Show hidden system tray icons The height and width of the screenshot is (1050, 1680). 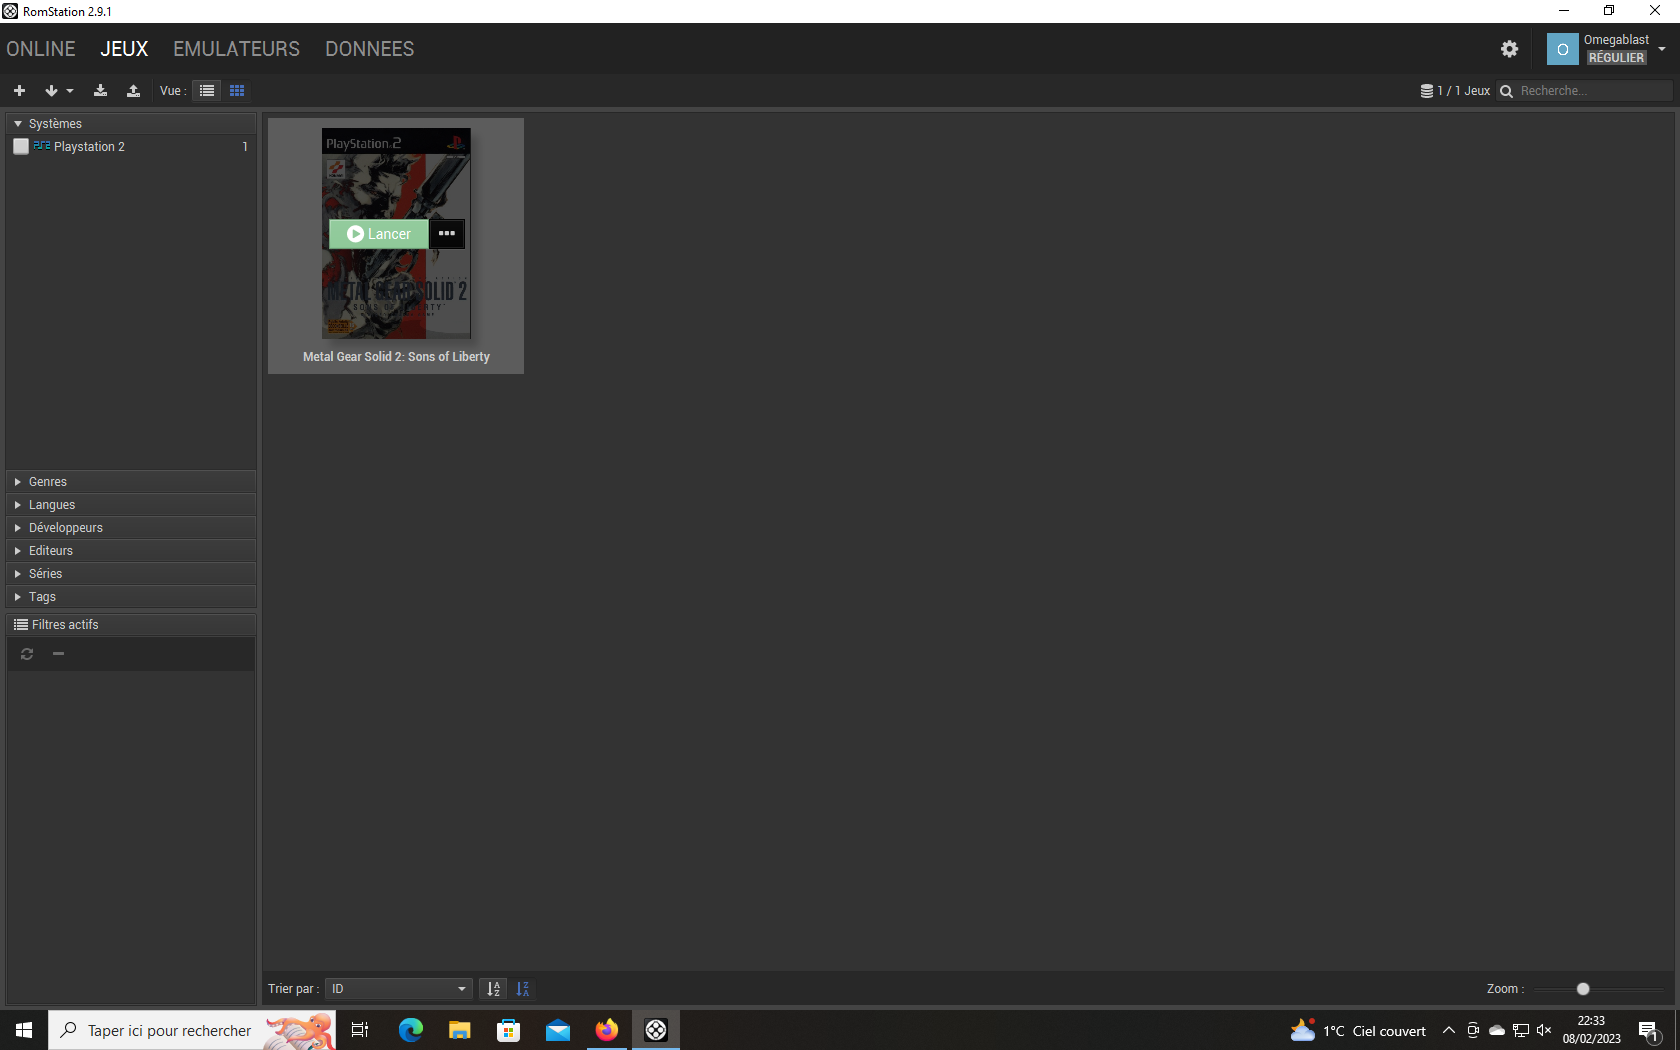tap(1449, 1031)
